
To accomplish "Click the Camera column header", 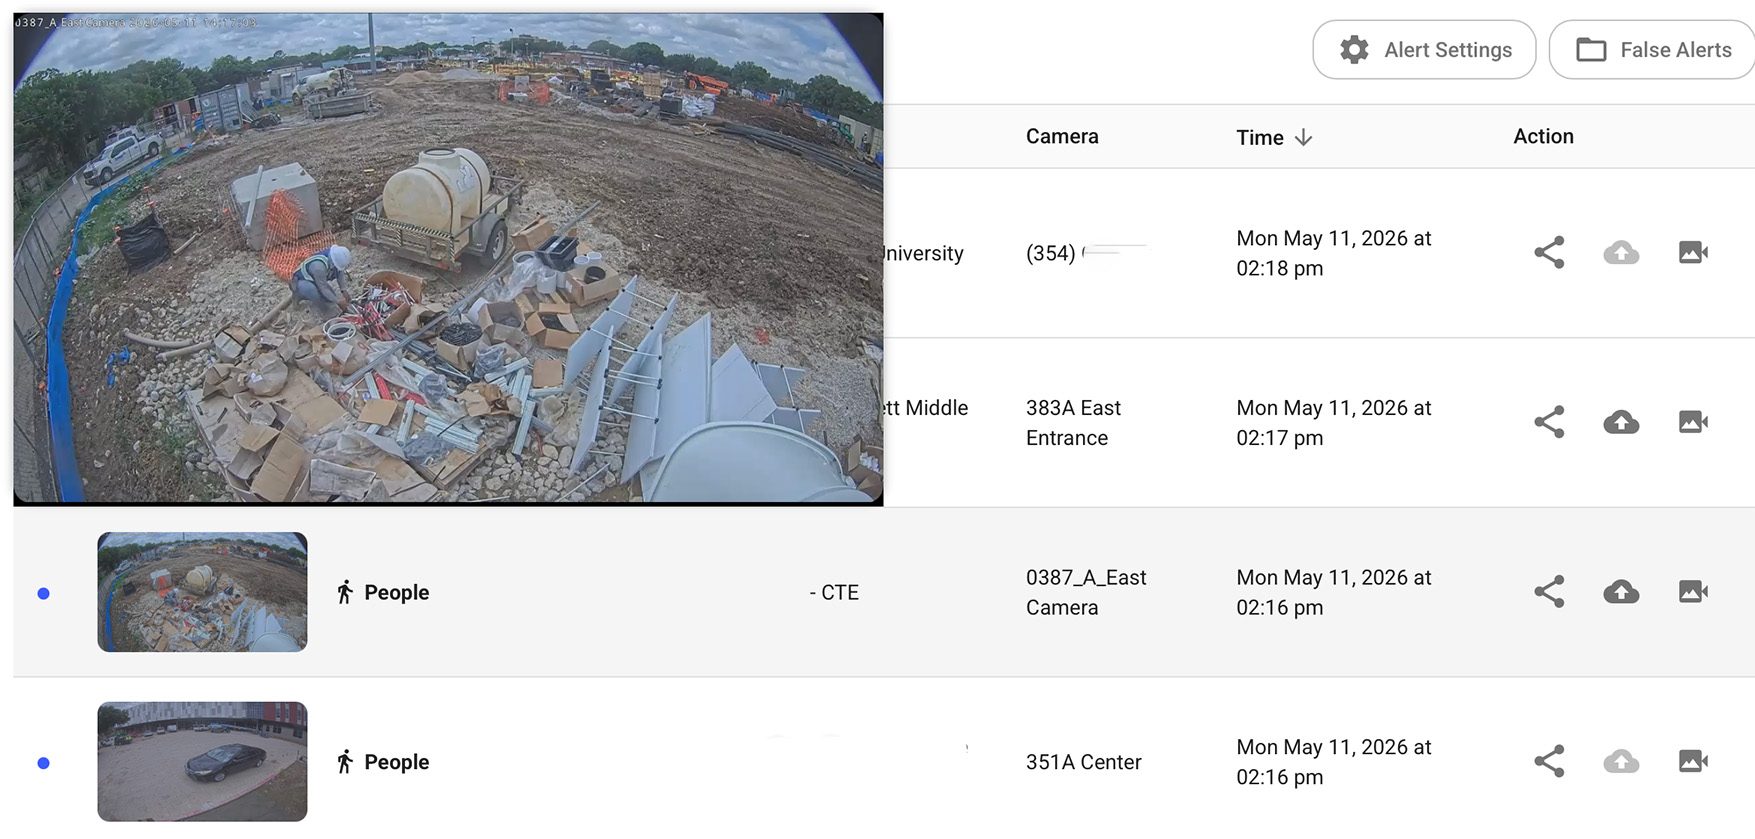I will (x=1062, y=136).
